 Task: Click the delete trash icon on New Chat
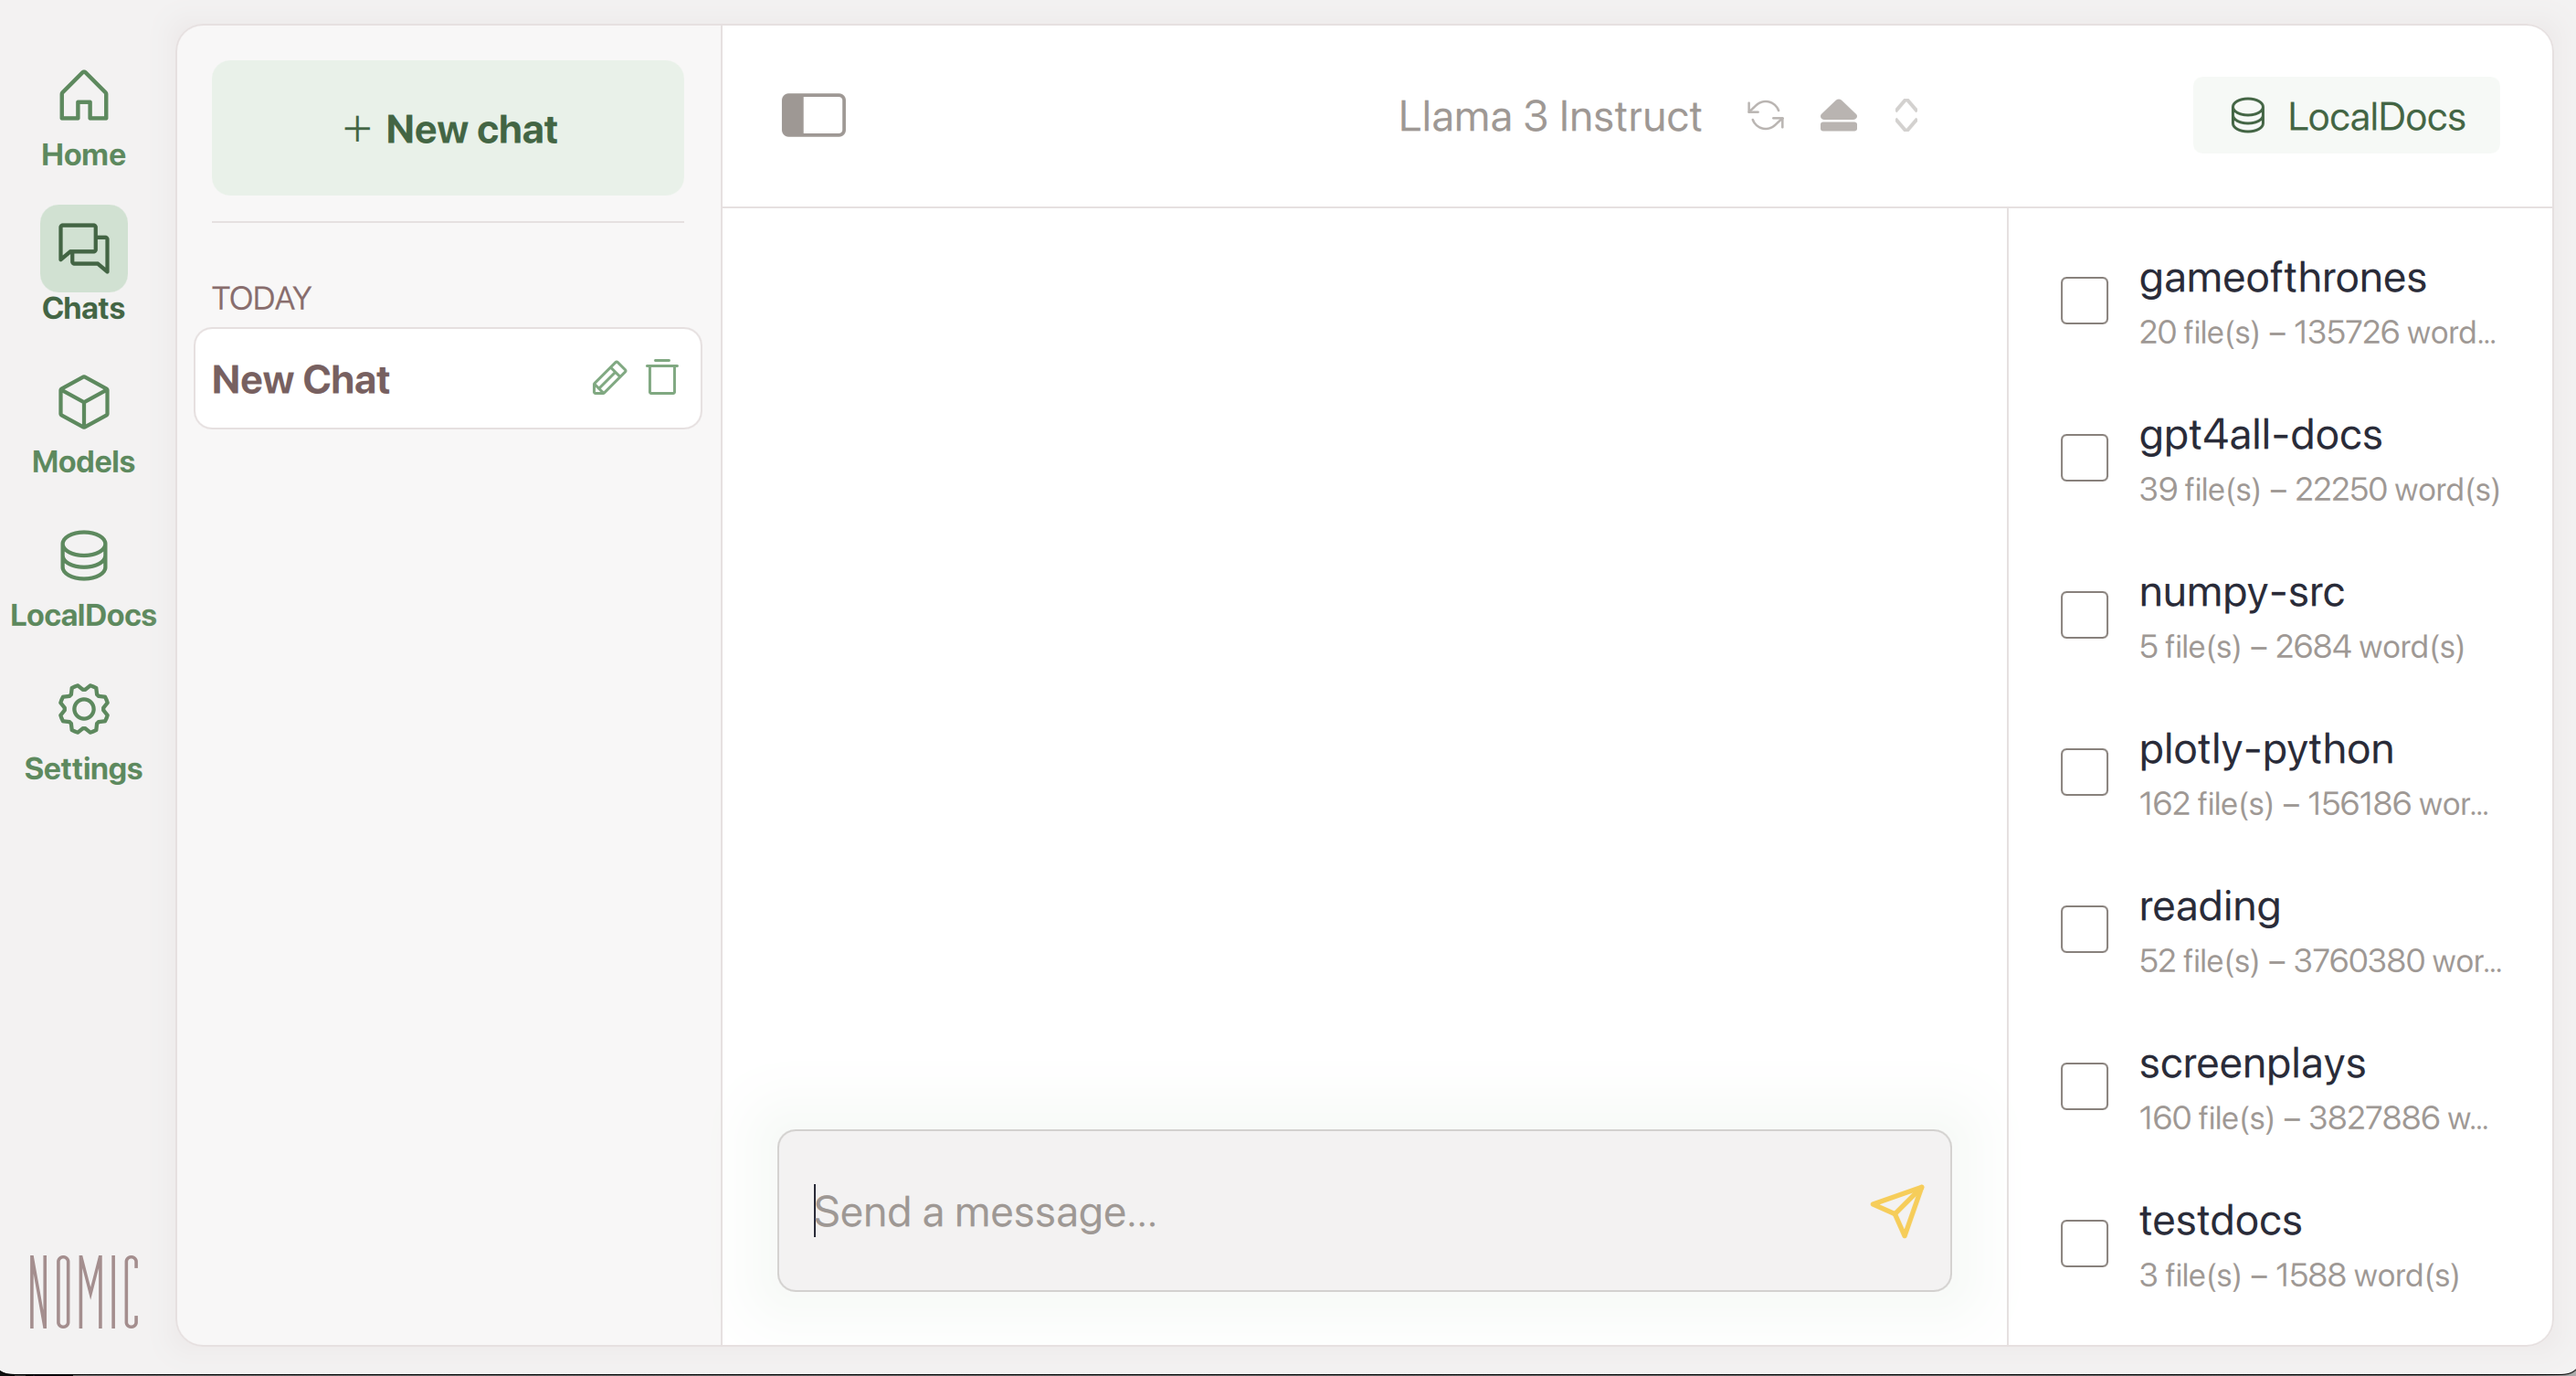663,376
